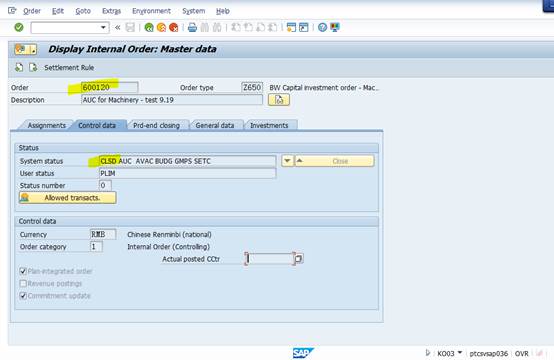Click the yellow icon left of the title

[25, 49]
